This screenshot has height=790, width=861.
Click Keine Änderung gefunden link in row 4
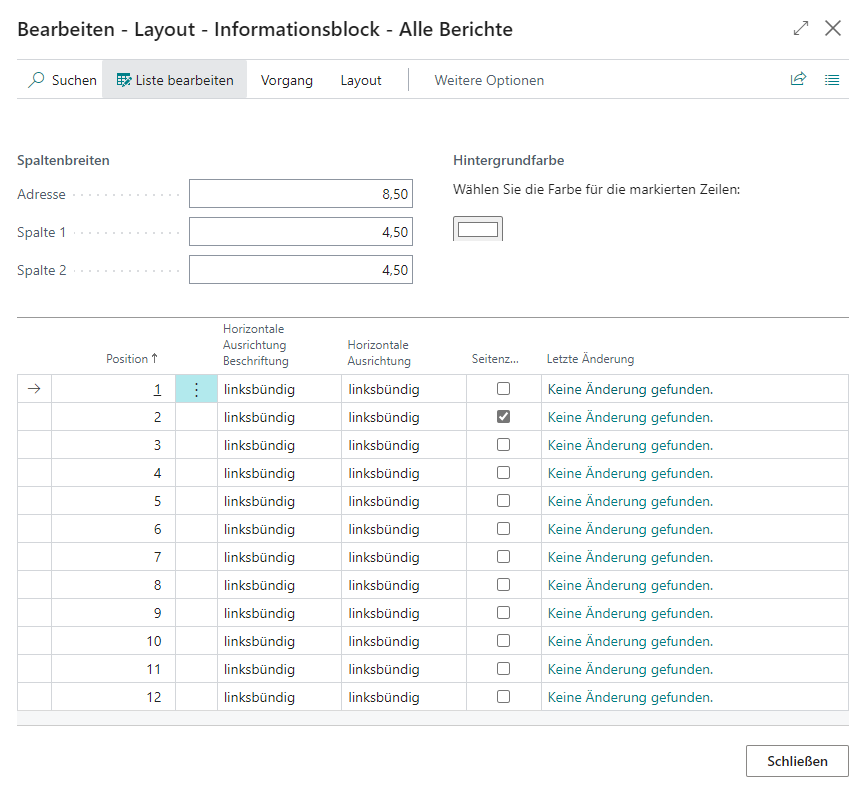(630, 473)
